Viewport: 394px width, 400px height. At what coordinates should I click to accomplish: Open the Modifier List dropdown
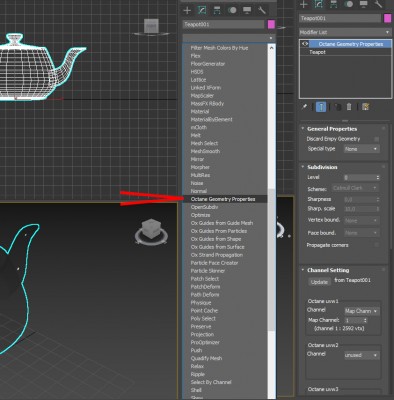[x=345, y=32]
